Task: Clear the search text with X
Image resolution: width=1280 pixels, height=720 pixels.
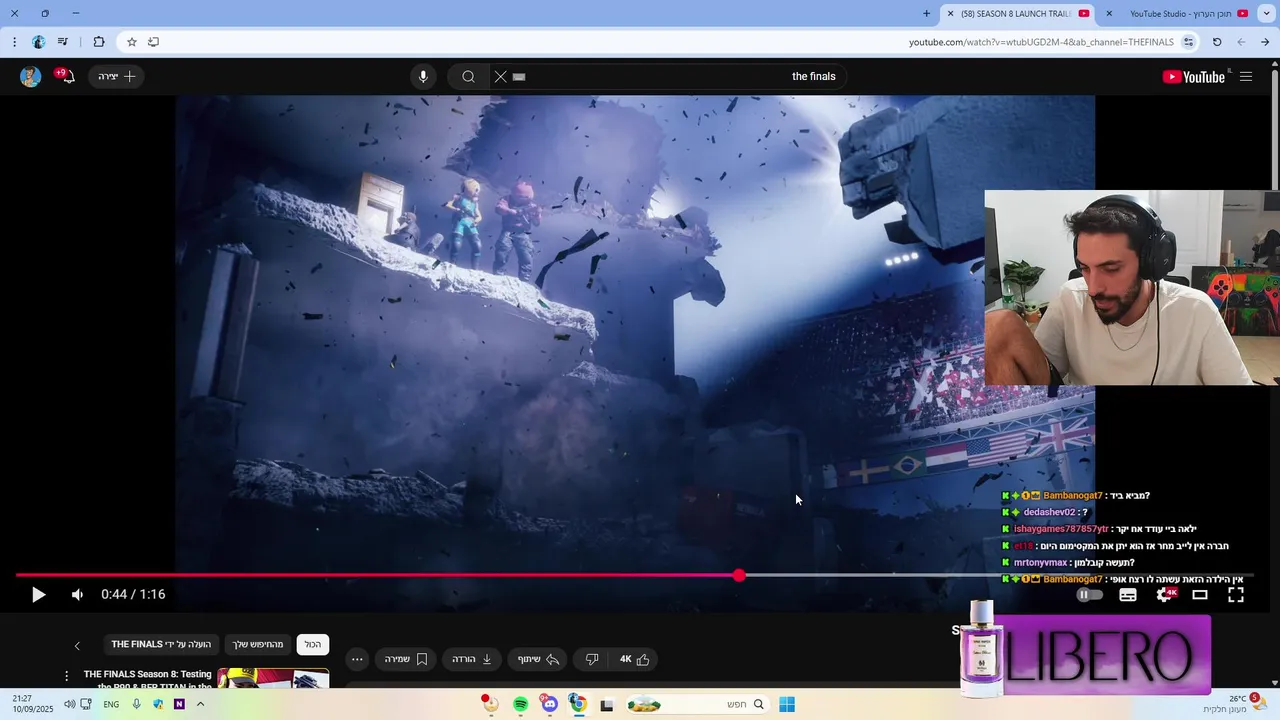Action: click(501, 77)
